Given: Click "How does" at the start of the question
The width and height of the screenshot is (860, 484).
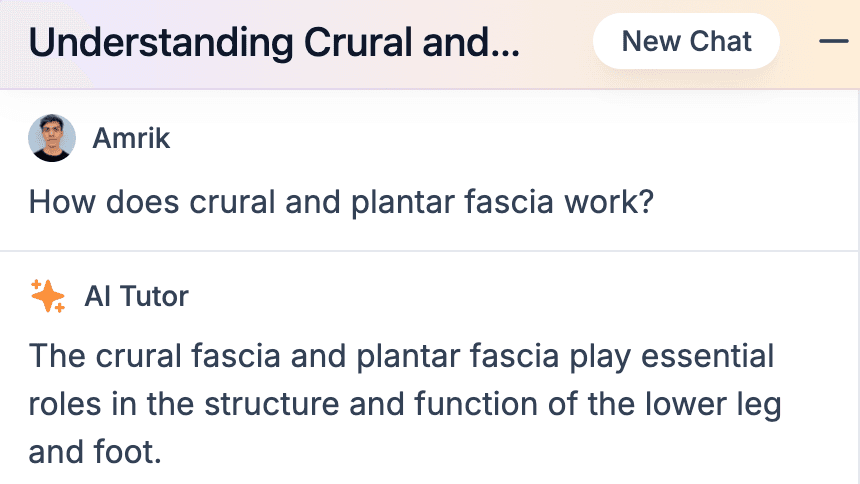Looking at the screenshot, I should (104, 202).
